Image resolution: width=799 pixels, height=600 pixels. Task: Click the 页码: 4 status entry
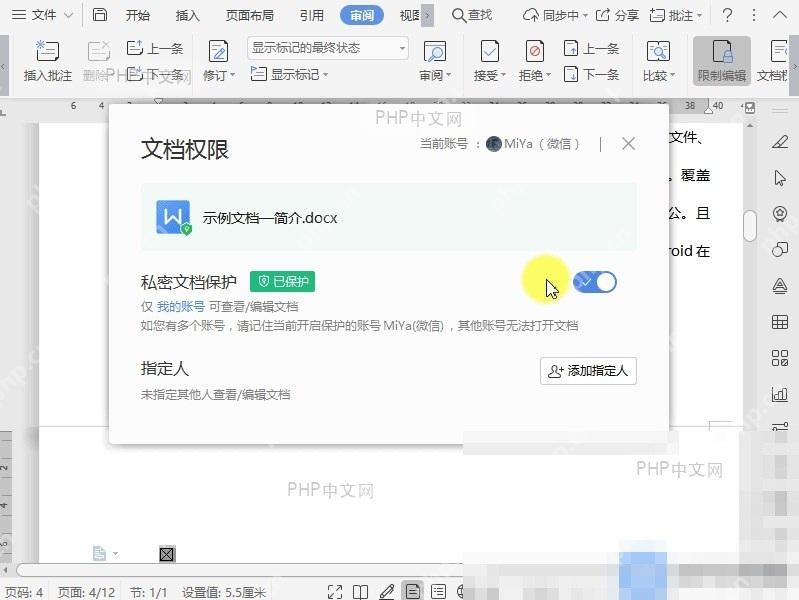[x=24, y=592]
